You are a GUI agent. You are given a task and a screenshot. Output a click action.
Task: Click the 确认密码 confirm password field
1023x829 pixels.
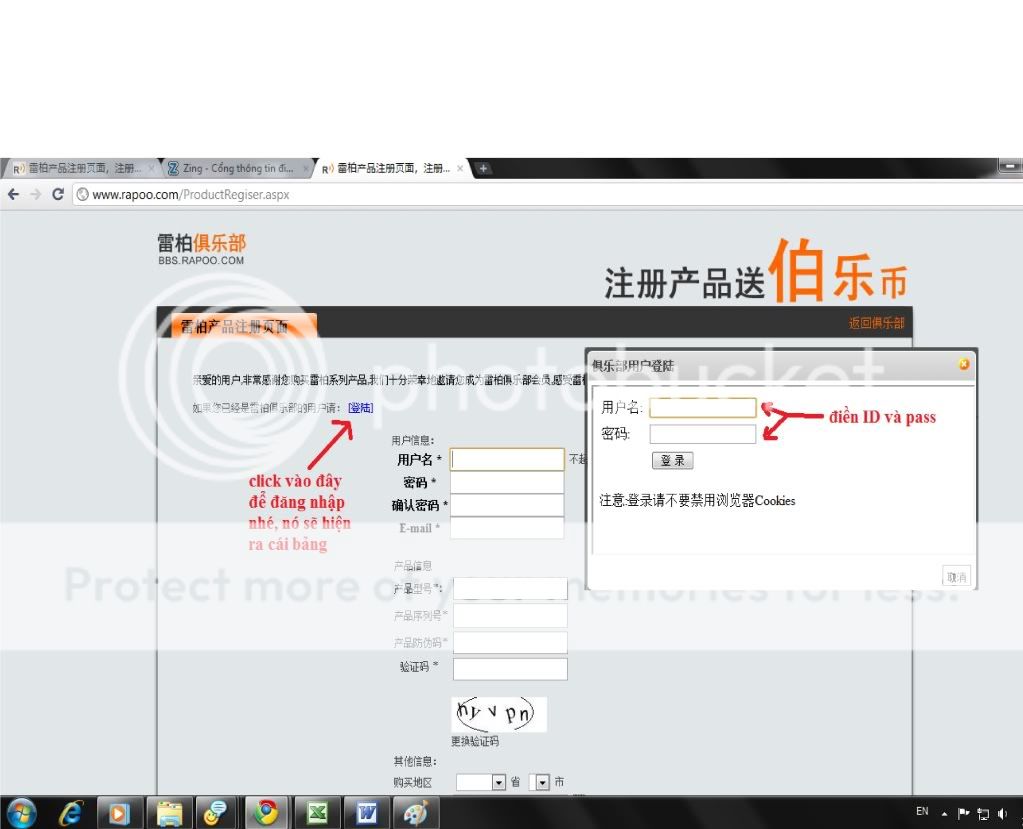508,505
